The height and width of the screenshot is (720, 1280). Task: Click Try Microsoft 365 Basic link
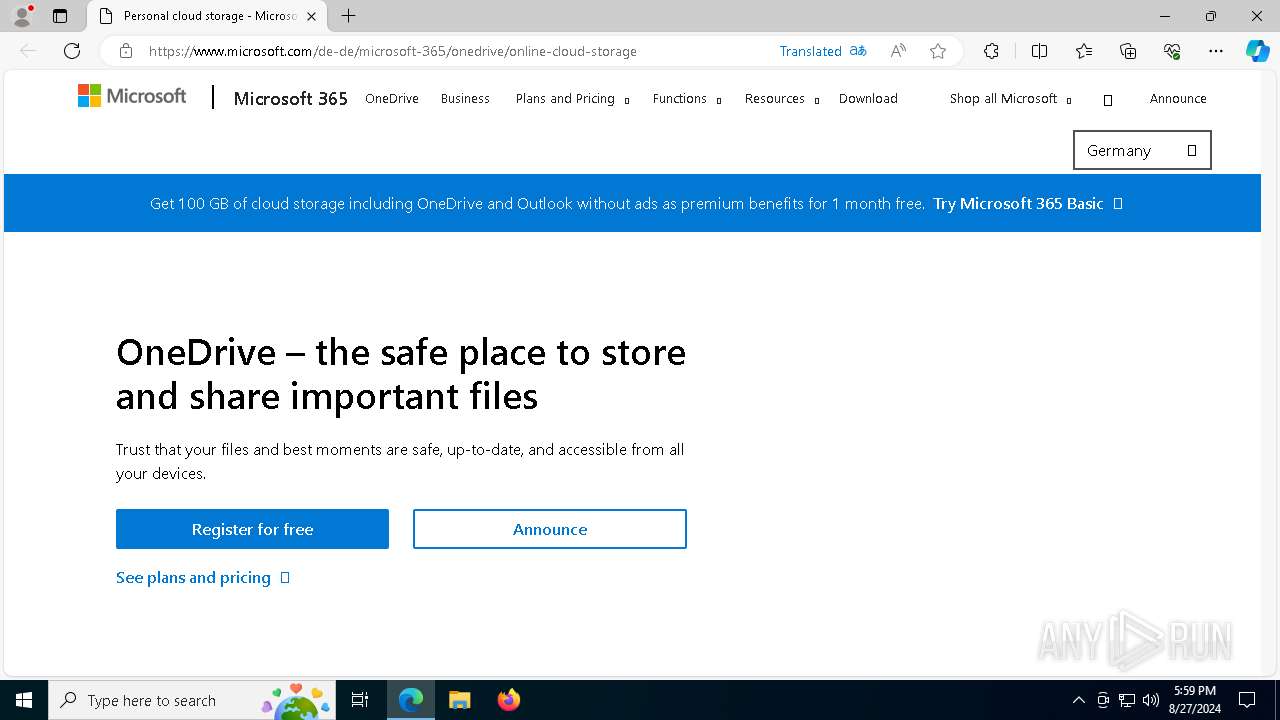click(1027, 203)
